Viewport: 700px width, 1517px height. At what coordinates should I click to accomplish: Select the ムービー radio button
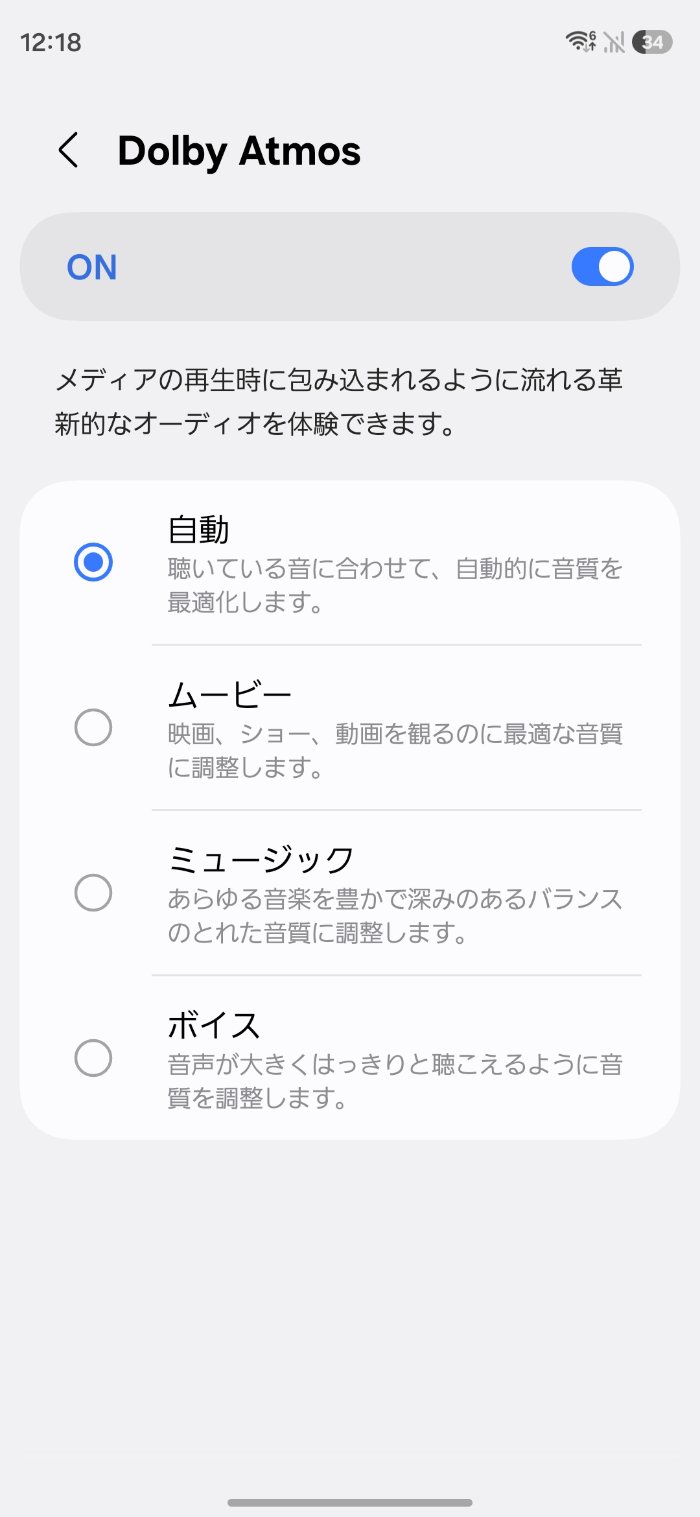93,729
